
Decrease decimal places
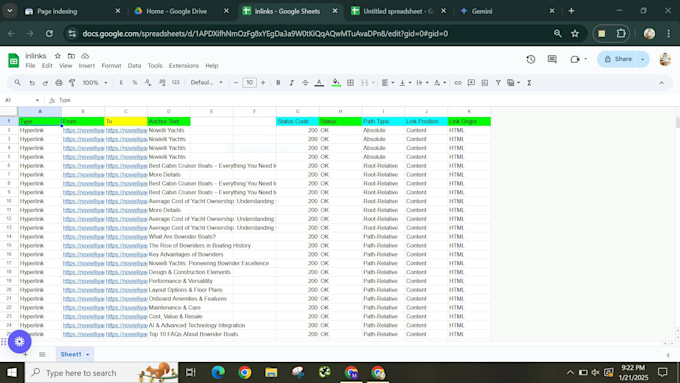(x=148, y=82)
